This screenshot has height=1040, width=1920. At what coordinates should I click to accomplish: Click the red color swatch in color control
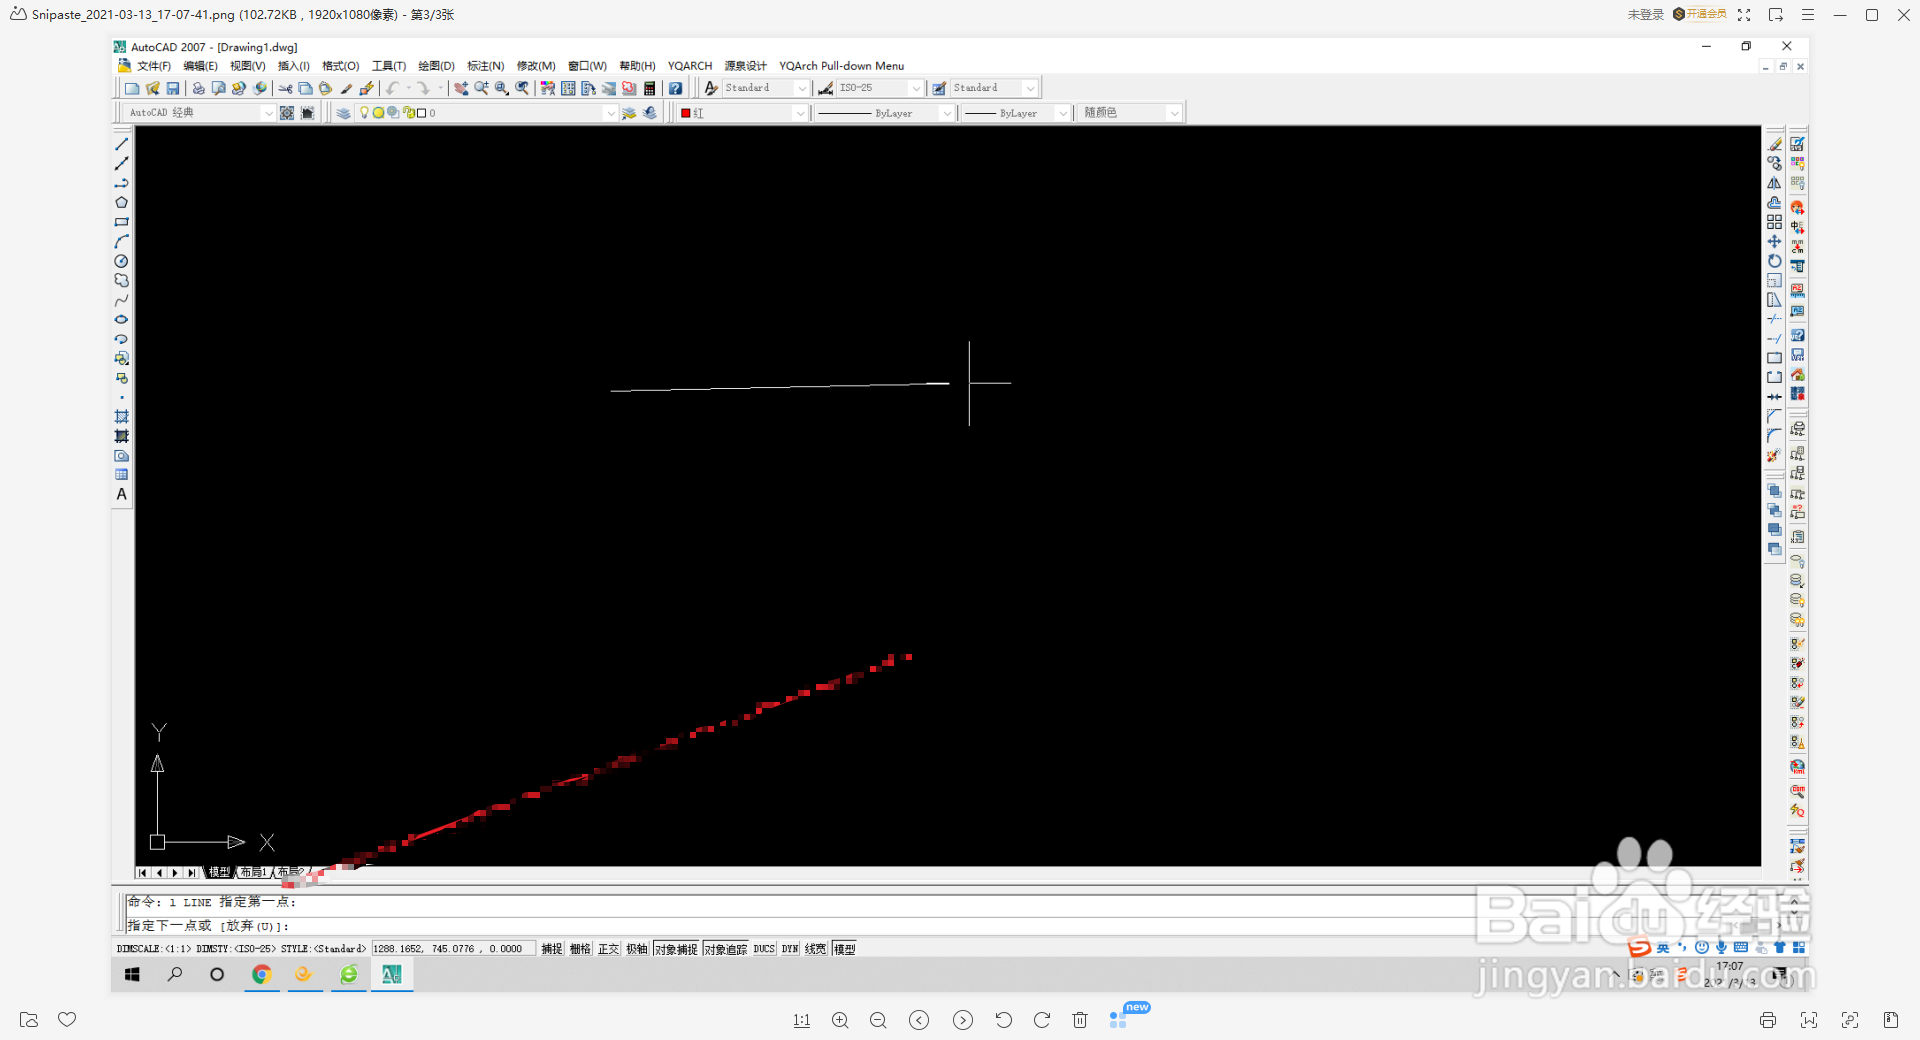686,113
